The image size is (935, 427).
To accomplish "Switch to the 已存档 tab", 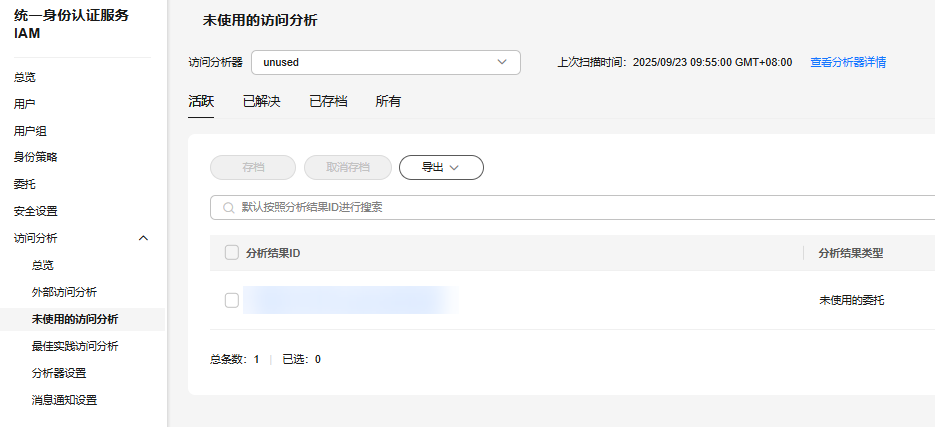I will point(328,101).
